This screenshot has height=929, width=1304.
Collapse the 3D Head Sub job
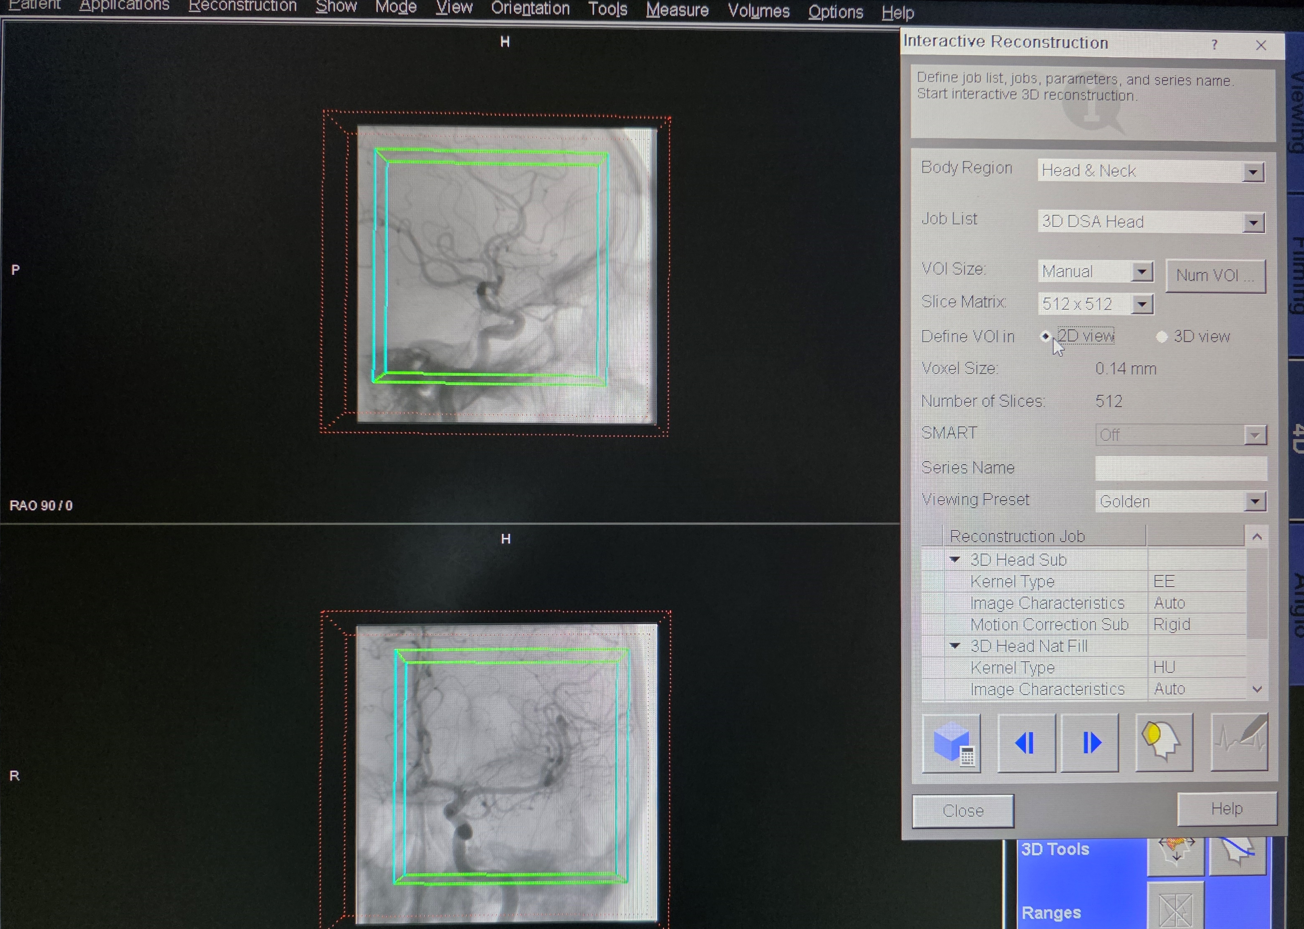pos(955,560)
